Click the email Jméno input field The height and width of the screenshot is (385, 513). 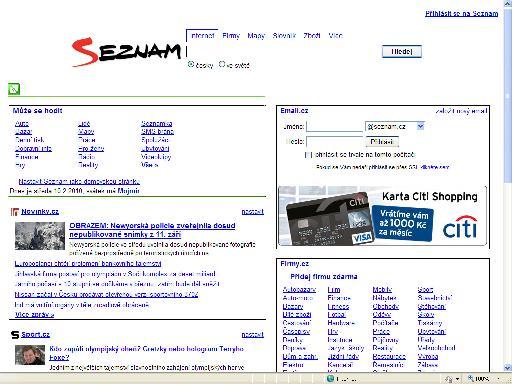click(x=335, y=127)
